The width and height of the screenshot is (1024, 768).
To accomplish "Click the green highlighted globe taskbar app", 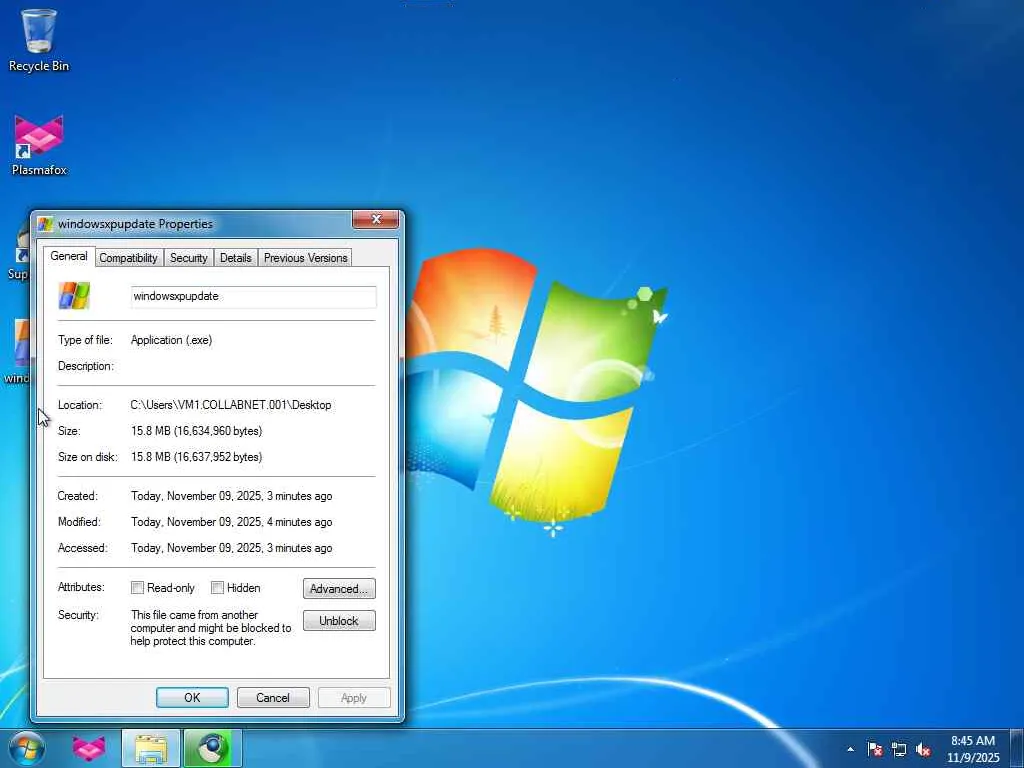I will tap(212, 748).
